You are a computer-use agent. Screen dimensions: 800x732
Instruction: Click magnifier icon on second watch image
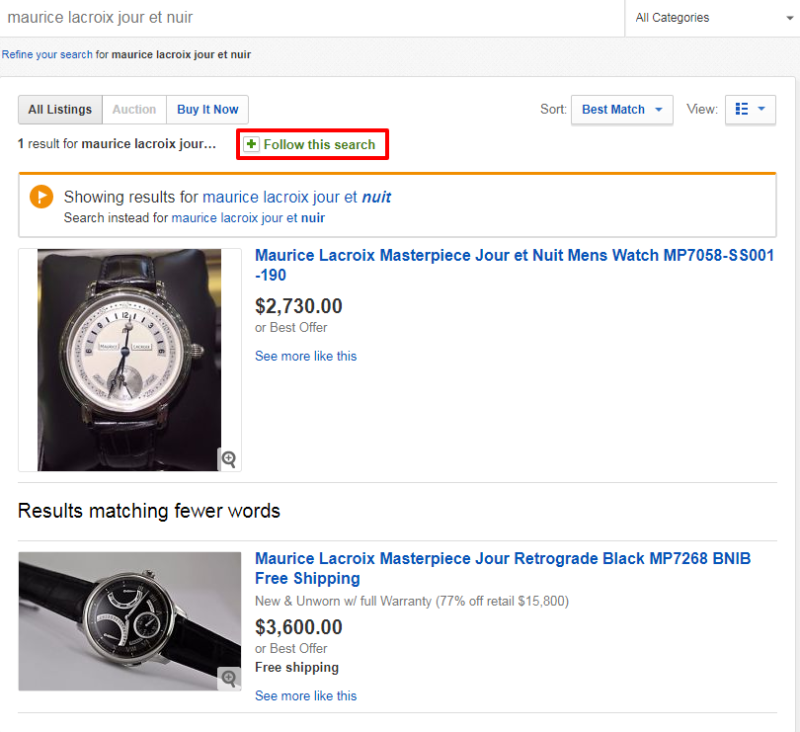click(229, 679)
